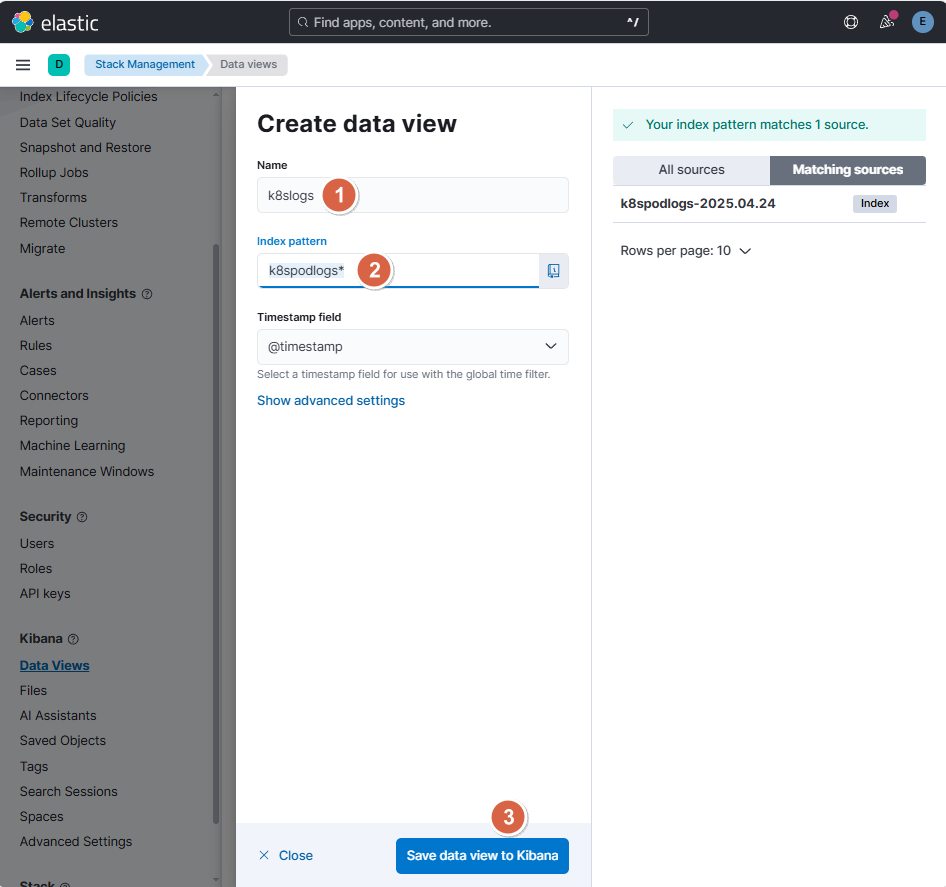Open the E user profile avatar

pyautogui.click(x=922, y=22)
